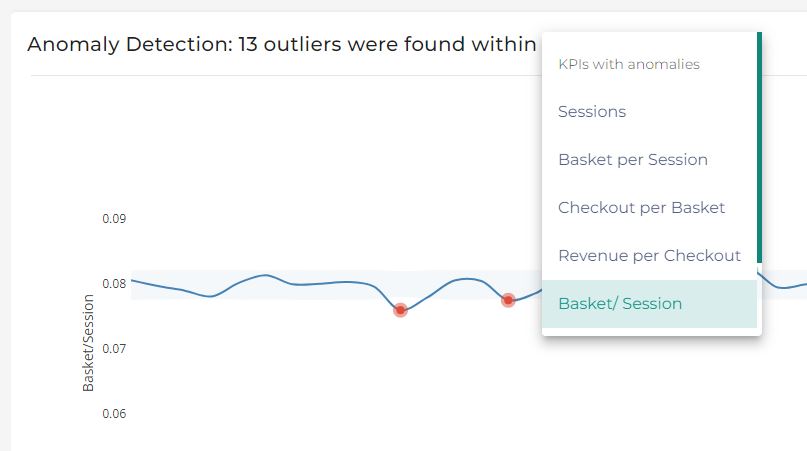
Task: Select the highlighted Basket/ Session option
Action: tap(649, 304)
